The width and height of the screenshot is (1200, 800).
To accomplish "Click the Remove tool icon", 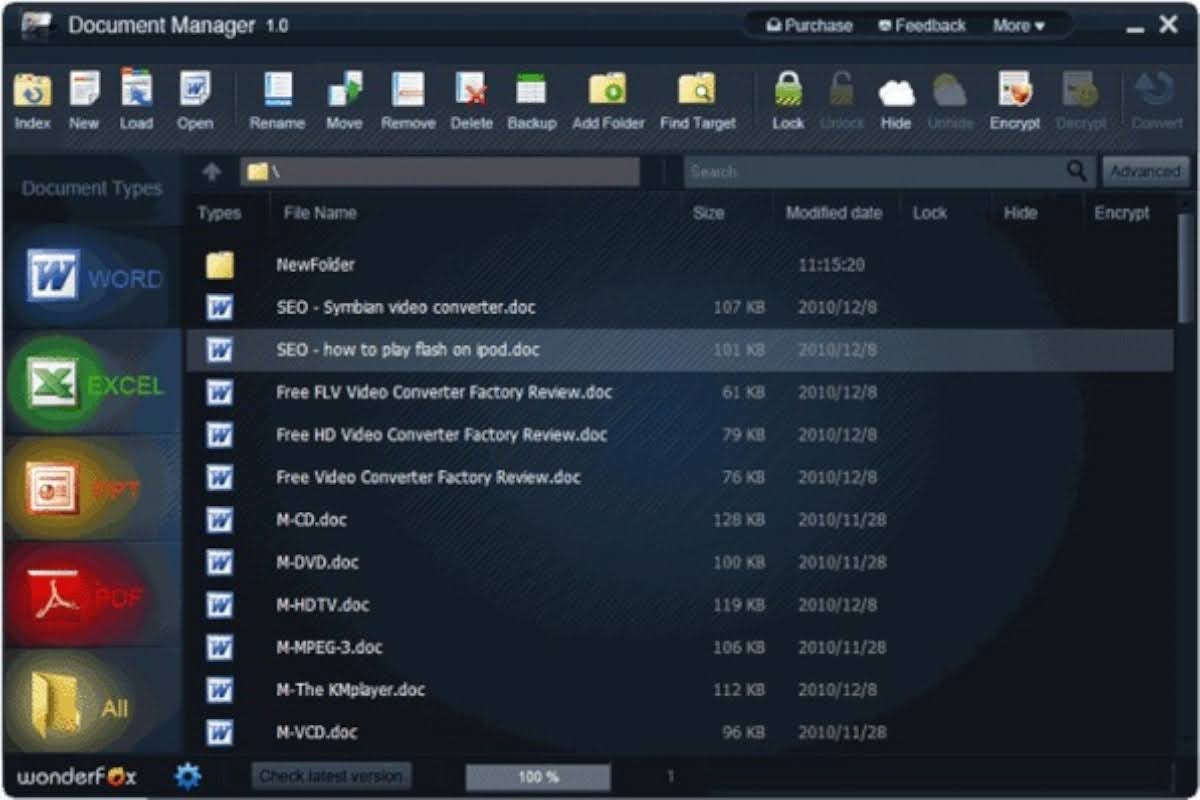I will (x=408, y=89).
